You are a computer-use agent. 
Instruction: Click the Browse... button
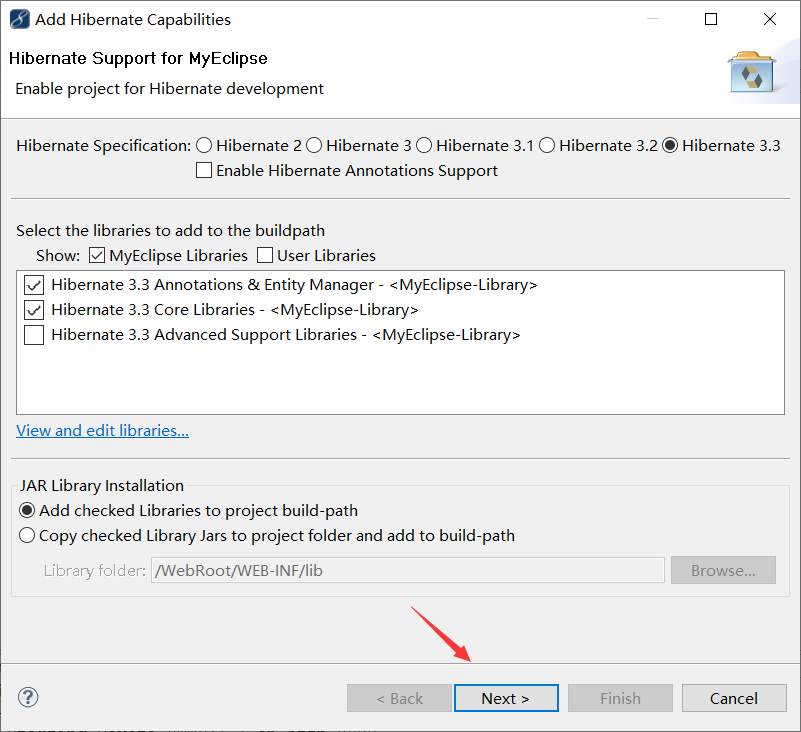(723, 570)
